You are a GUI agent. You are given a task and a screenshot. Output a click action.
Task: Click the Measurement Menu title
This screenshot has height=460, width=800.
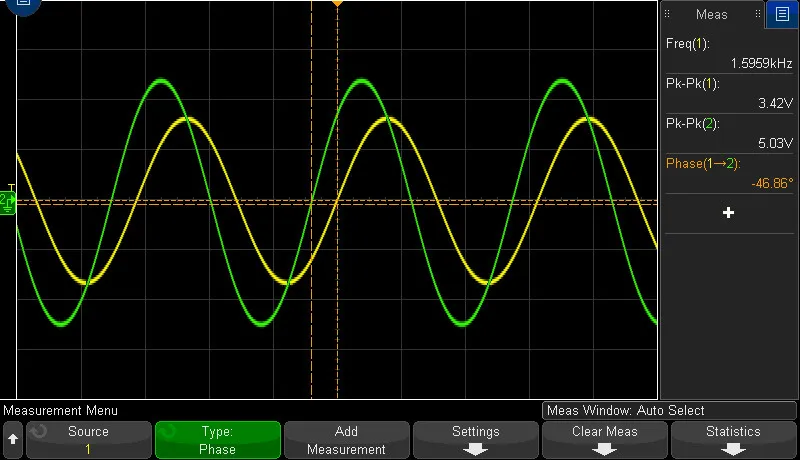point(60,411)
